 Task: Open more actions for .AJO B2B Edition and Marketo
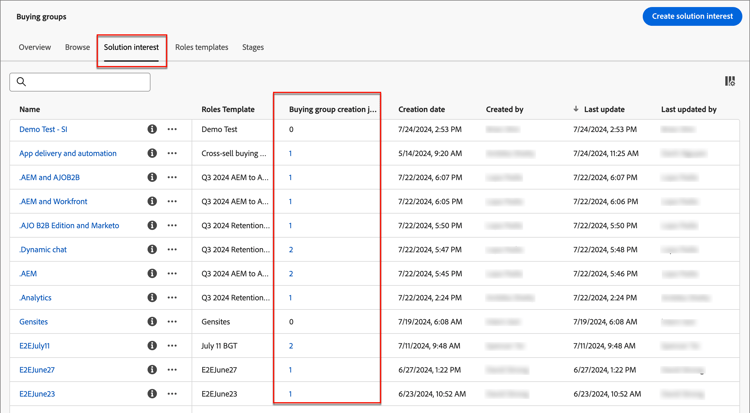pyautogui.click(x=172, y=225)
